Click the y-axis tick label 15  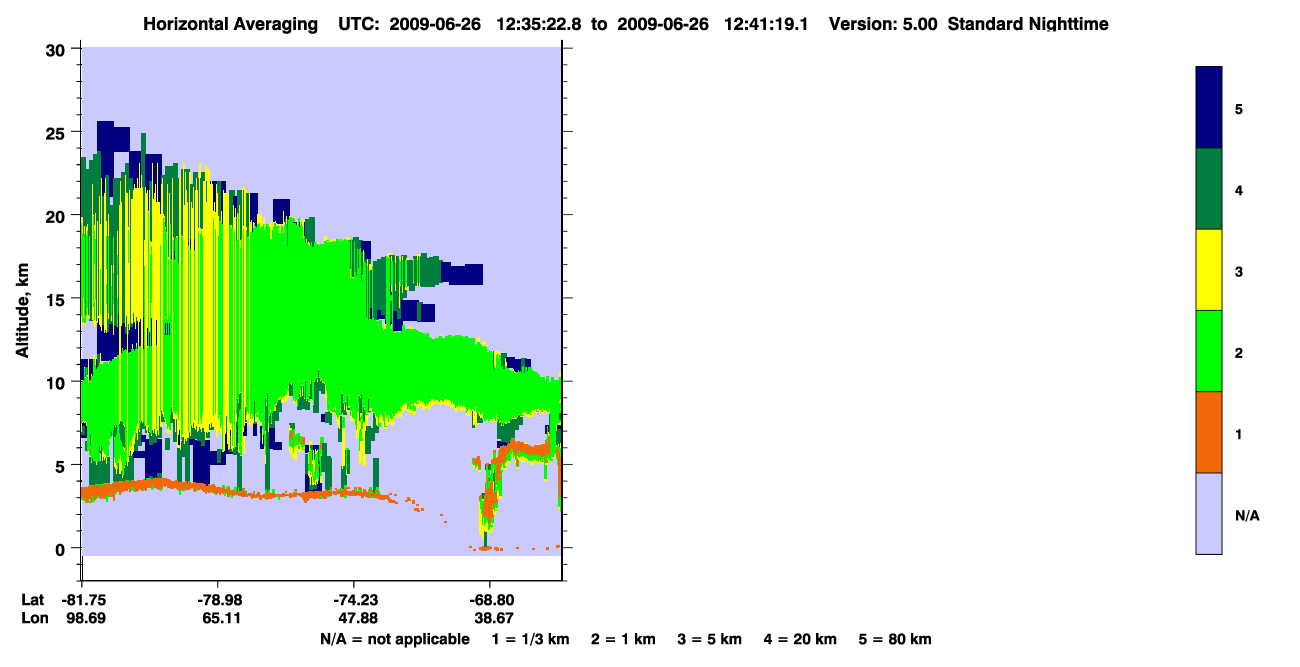point(55,299)
